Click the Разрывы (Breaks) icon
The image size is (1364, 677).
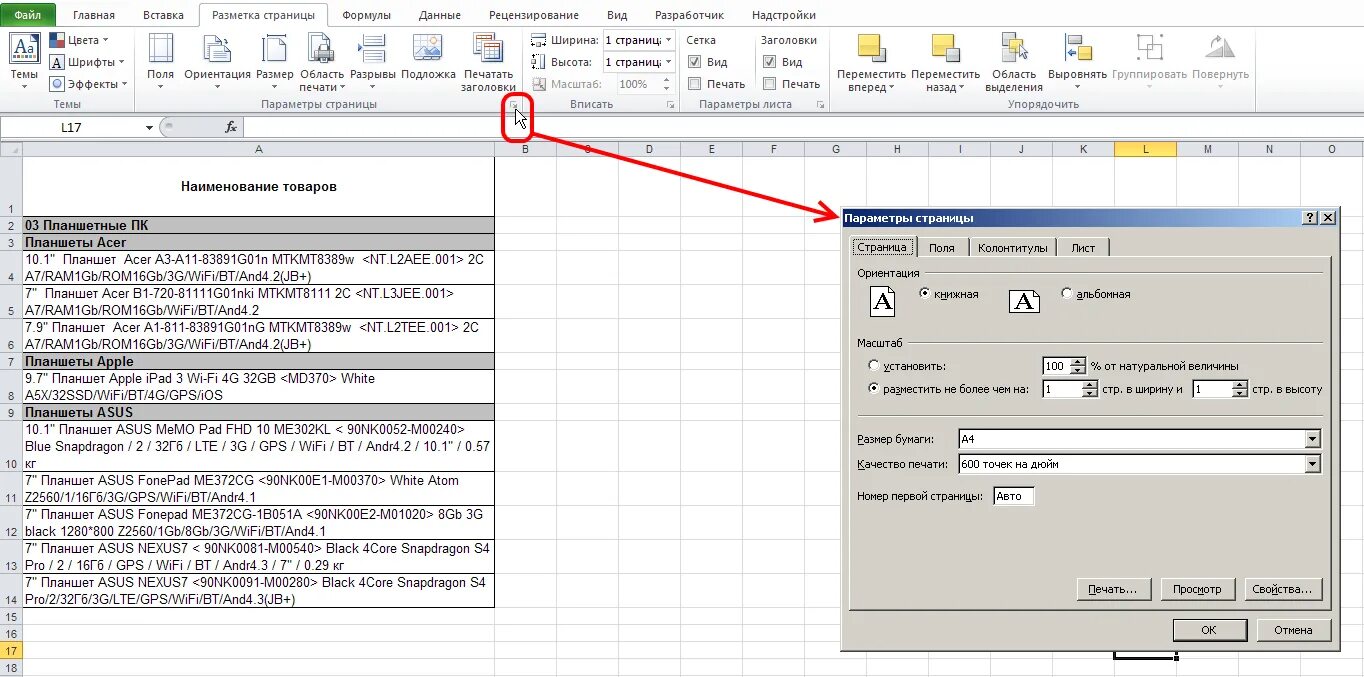click(x=372, y=48)
